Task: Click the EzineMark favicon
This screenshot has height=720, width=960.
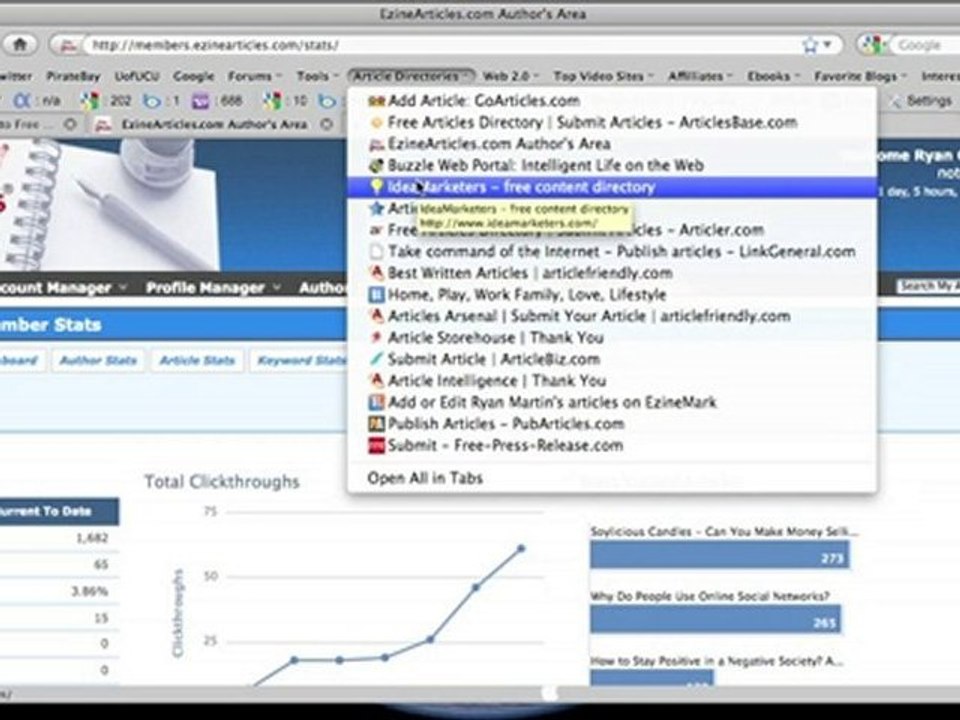Action: (x=377, y=402)
